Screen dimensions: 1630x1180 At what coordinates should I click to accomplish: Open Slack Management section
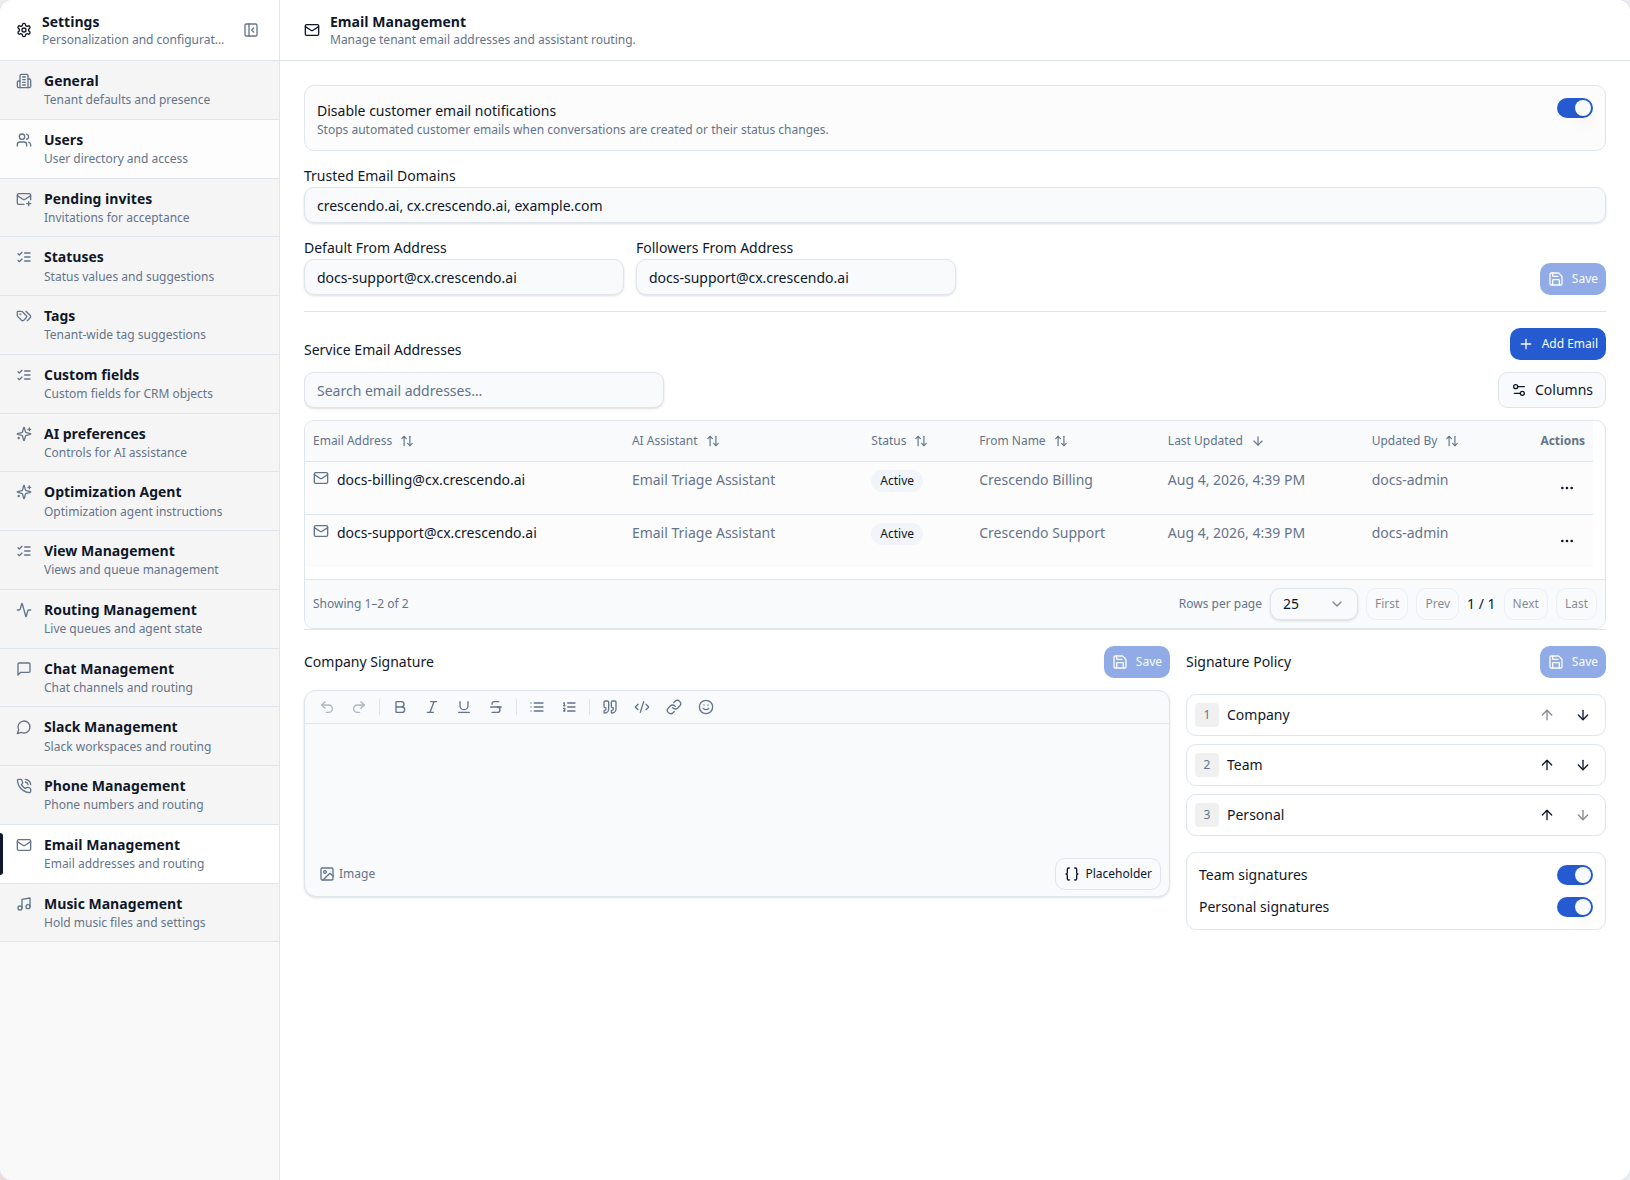click(x=140, y=736)
